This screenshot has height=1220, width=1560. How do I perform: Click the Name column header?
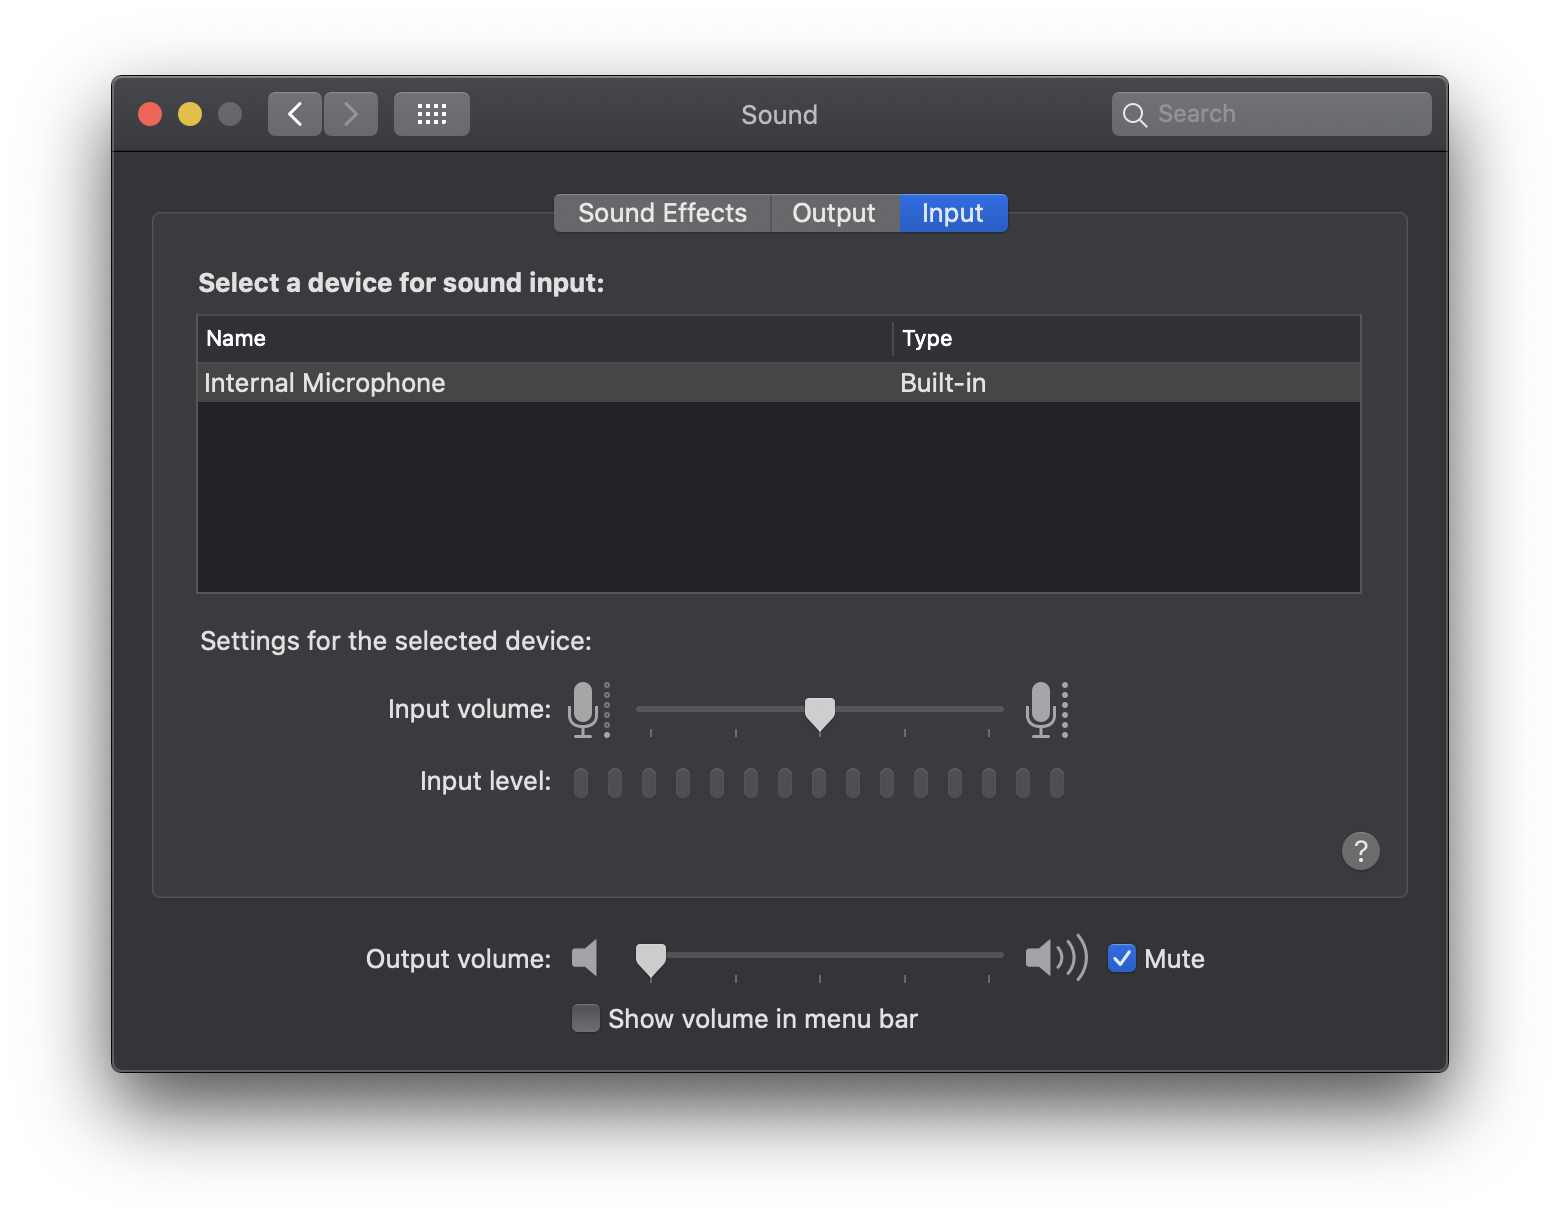click(540, 338)
